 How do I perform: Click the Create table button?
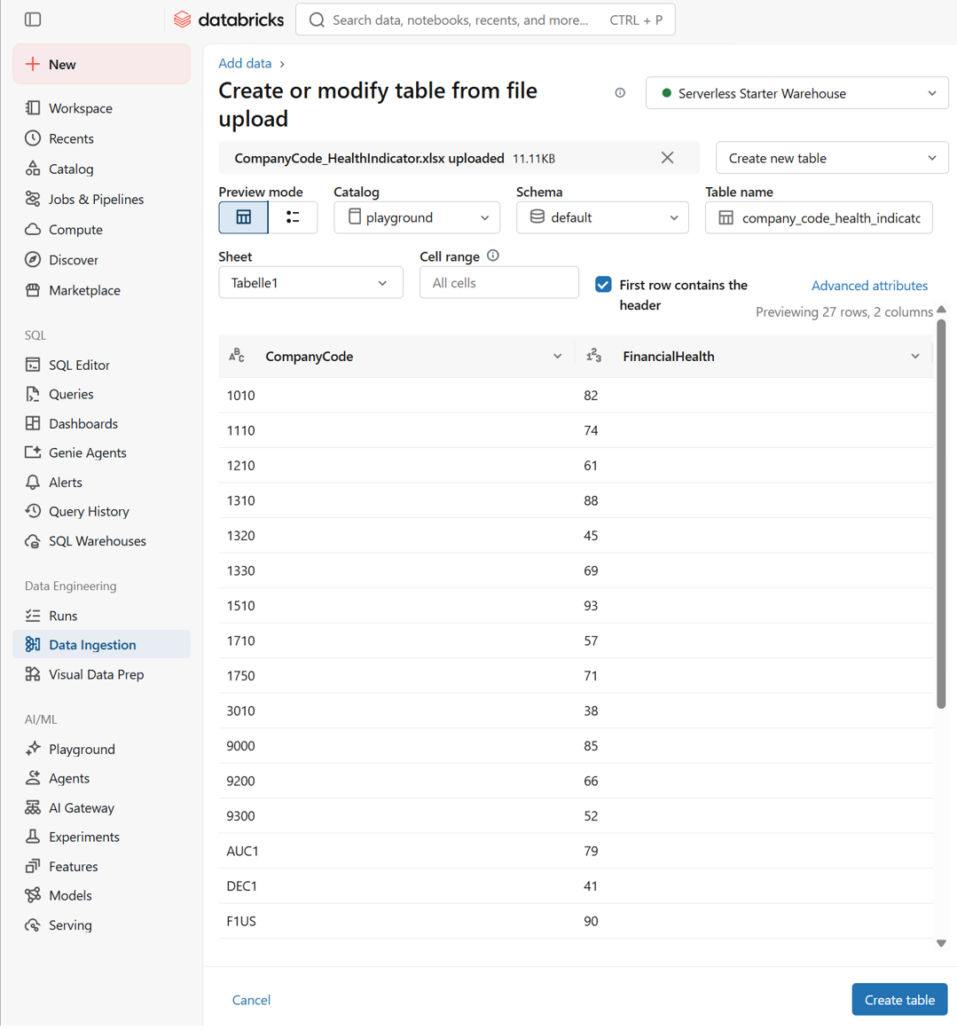(x=899, y=1000)
